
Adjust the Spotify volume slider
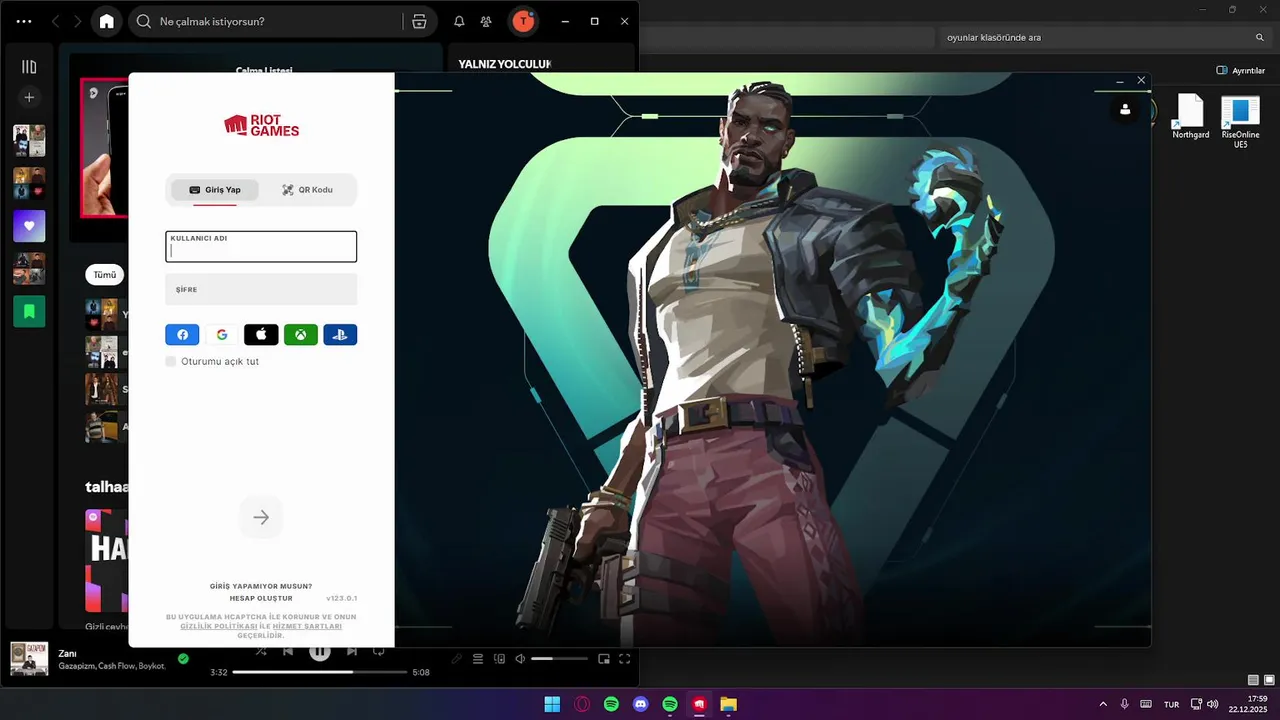(x=559, y=658)
